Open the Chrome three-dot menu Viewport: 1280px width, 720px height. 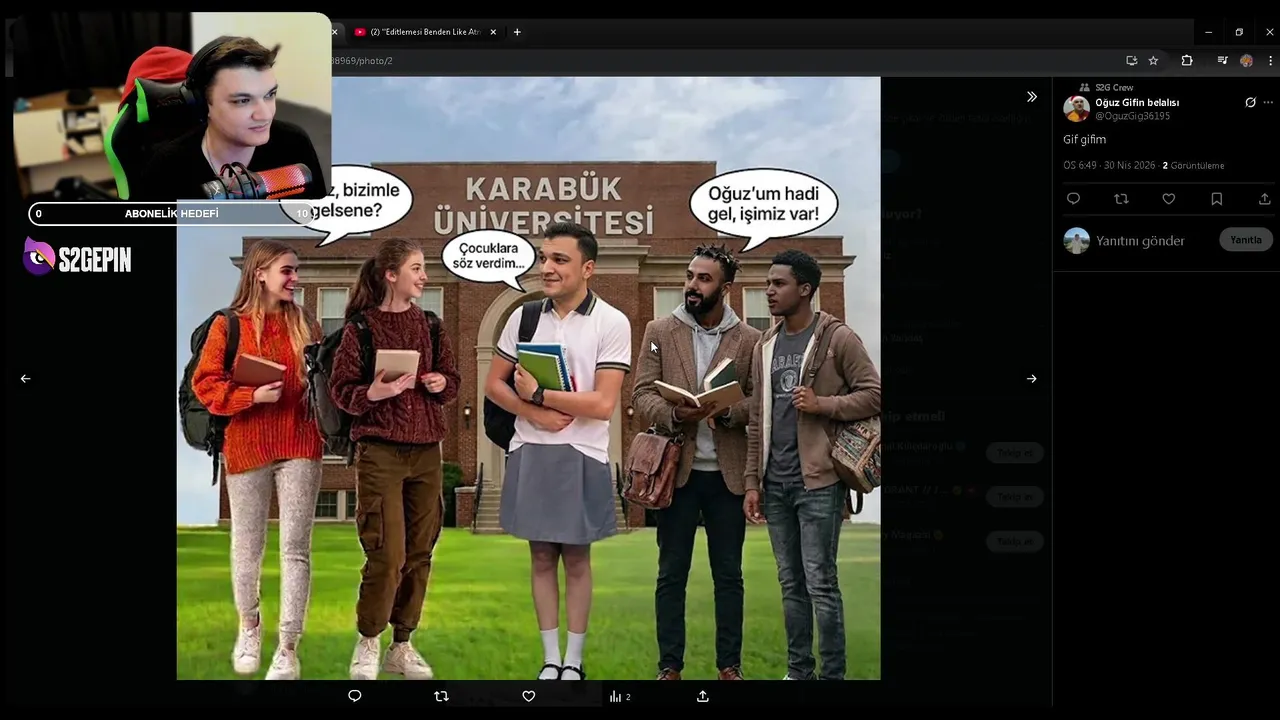click(1269, 60)
